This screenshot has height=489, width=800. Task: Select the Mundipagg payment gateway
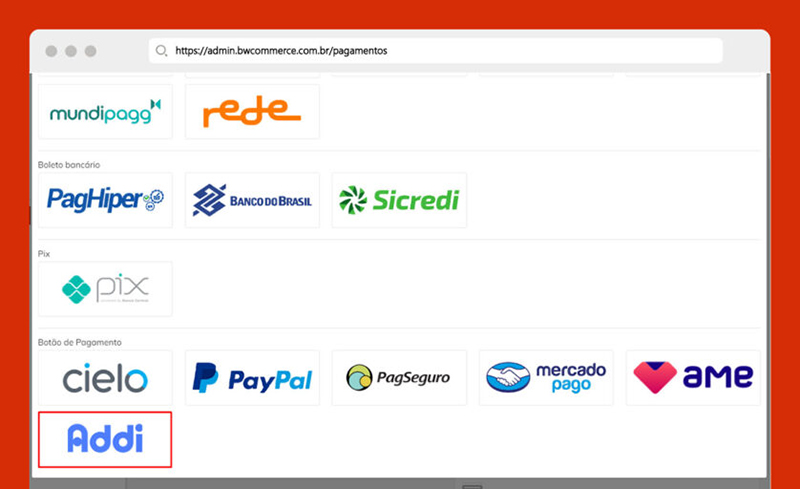(x=105, y=111)
